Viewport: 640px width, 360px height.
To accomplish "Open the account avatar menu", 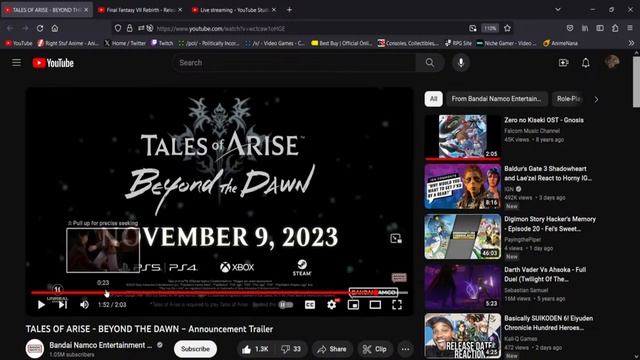I will 612,62.
